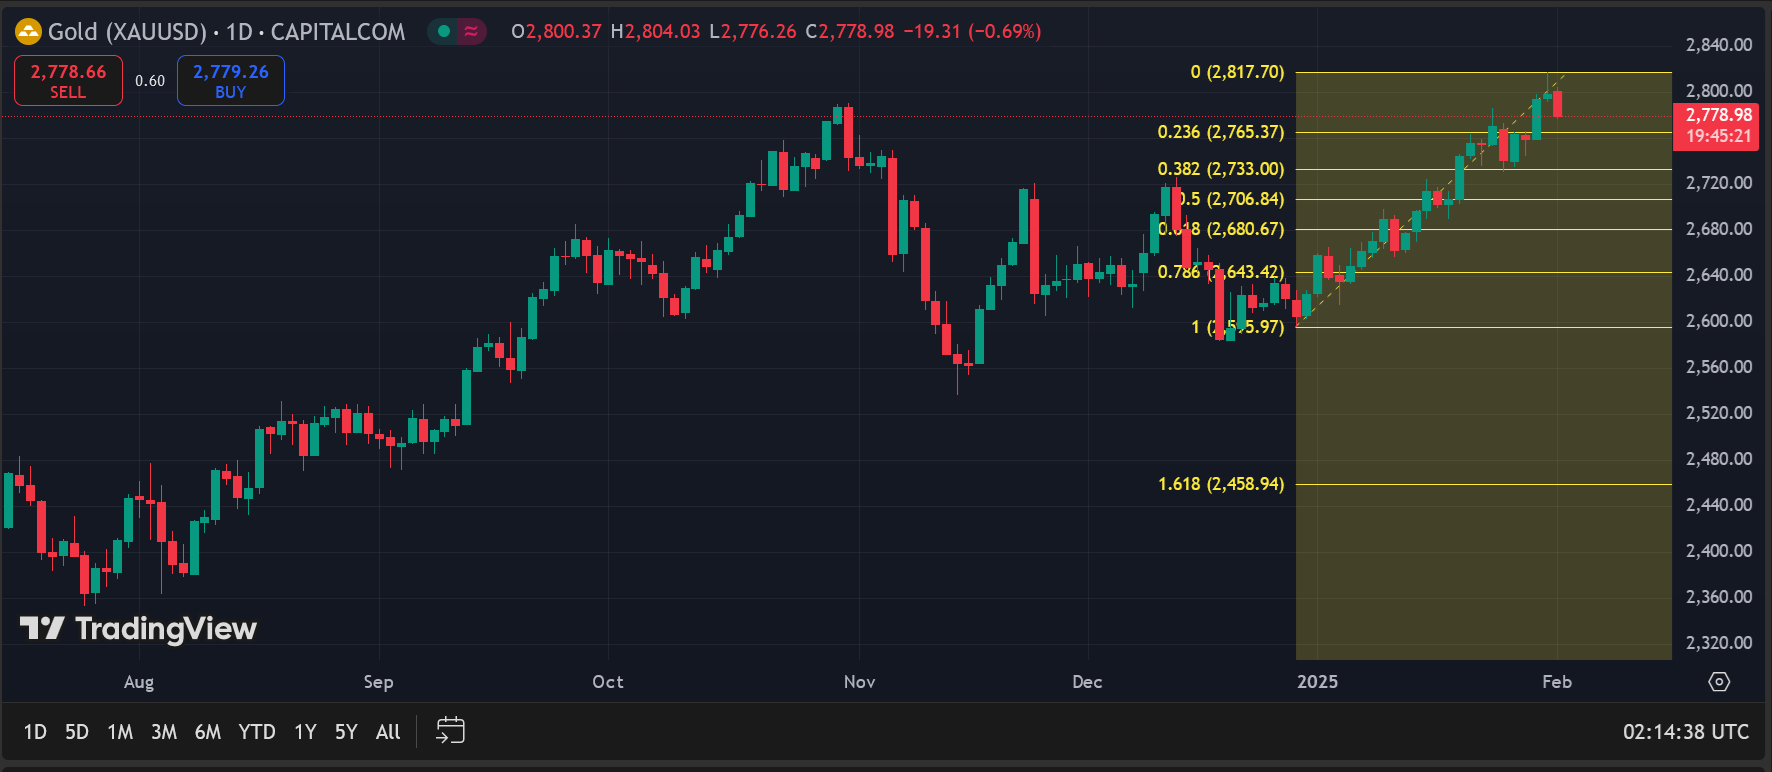
Task: Click the green market status indicator
Action: [444, 32]
